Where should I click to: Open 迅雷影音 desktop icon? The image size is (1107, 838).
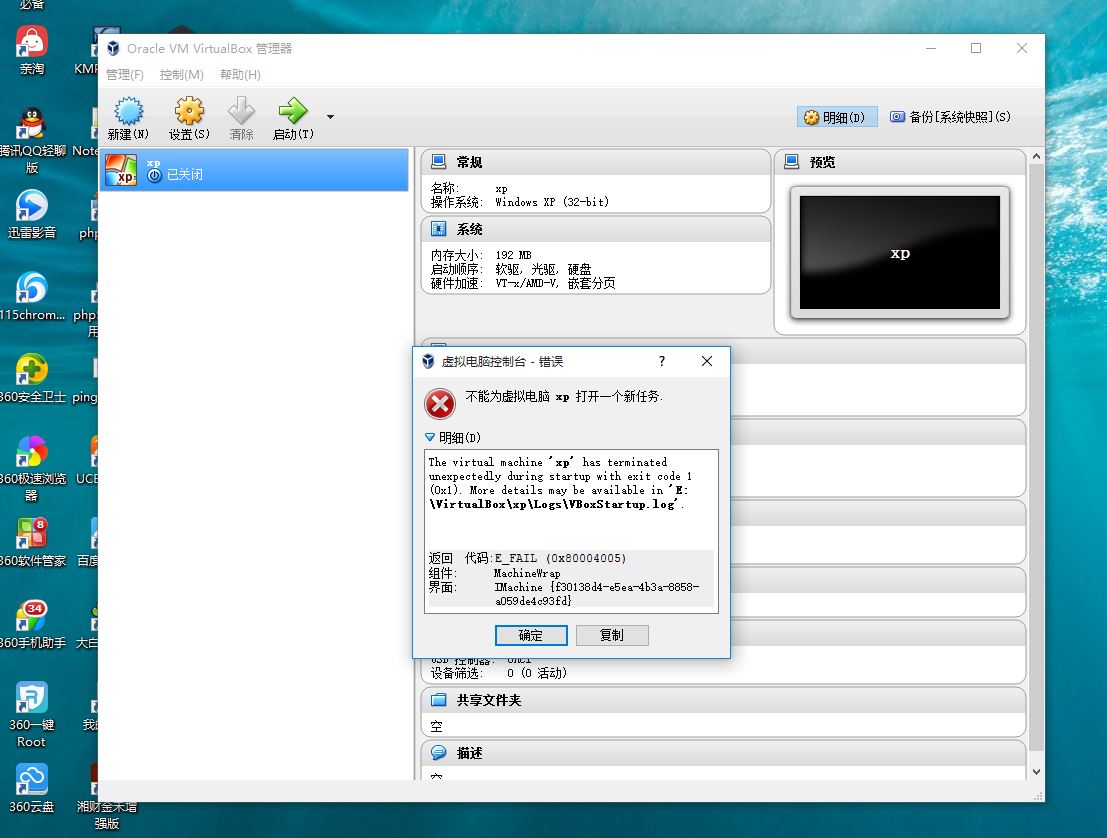coord(32,214)
